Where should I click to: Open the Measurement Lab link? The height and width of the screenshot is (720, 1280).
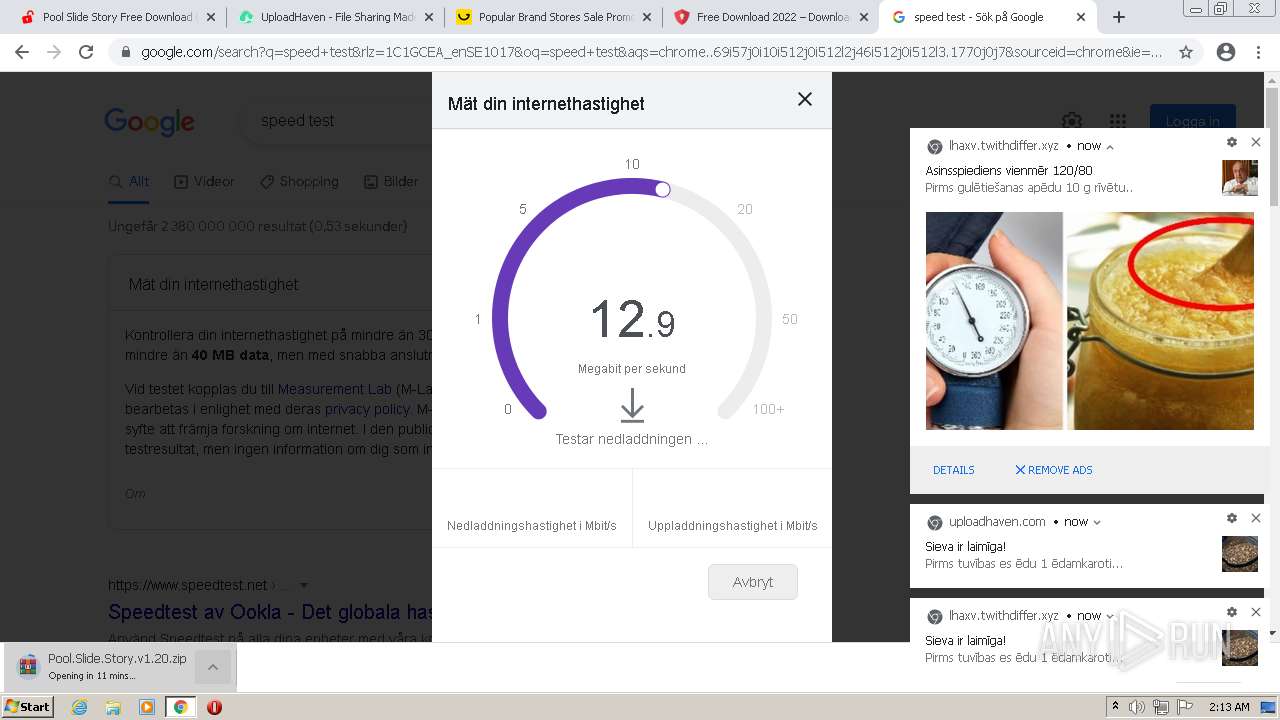coord(334,389)
